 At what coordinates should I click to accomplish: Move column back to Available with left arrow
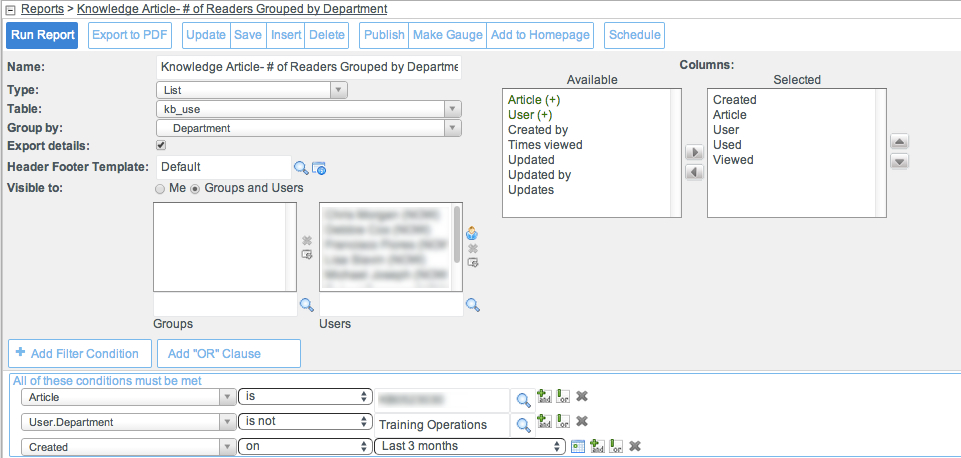pos(694,172)
